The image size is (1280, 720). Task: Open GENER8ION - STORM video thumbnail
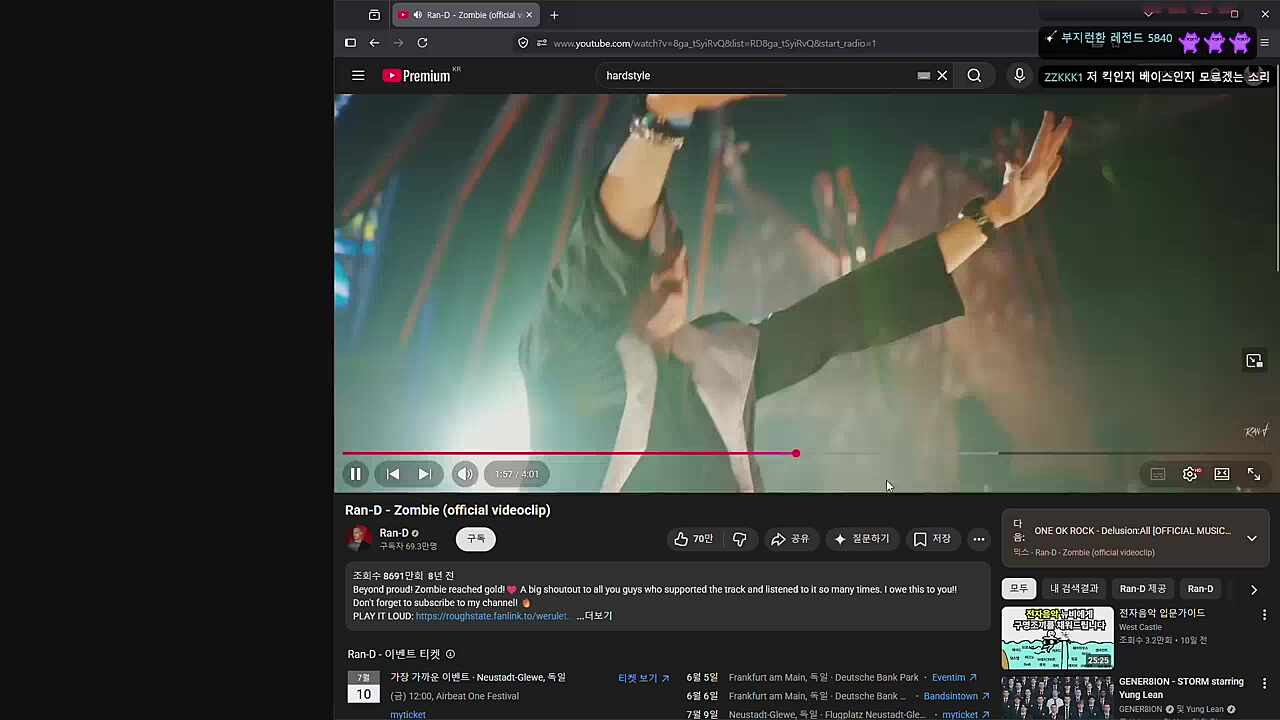(x=1057, y=698)
